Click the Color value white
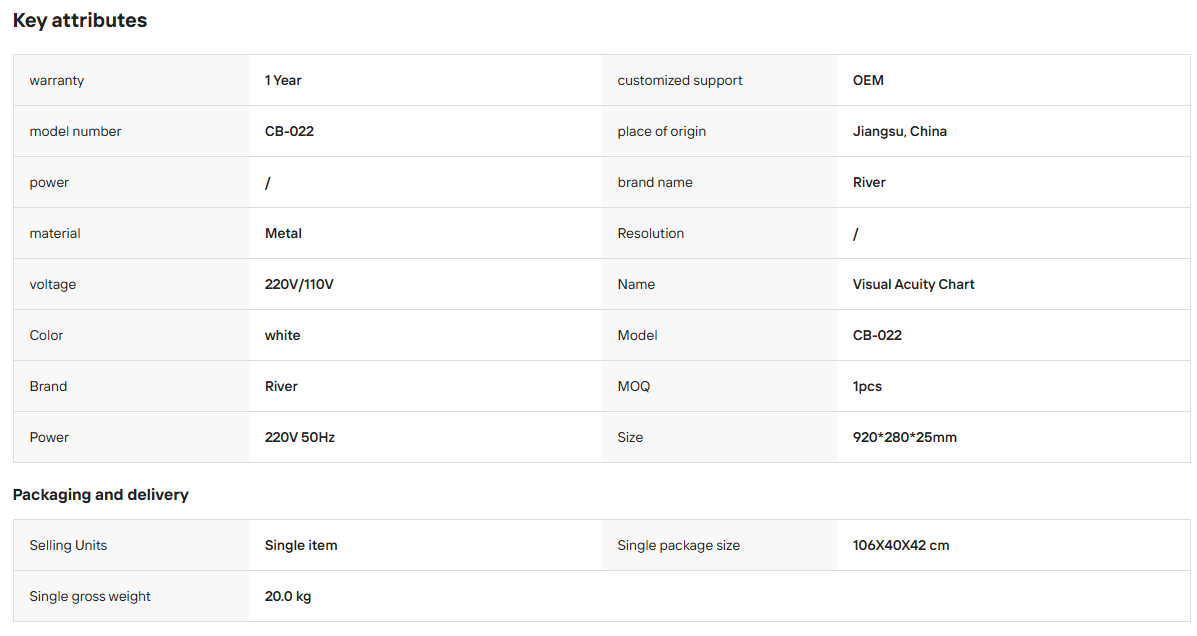Viewport: 1197px width, 636px height. (282, 335)
